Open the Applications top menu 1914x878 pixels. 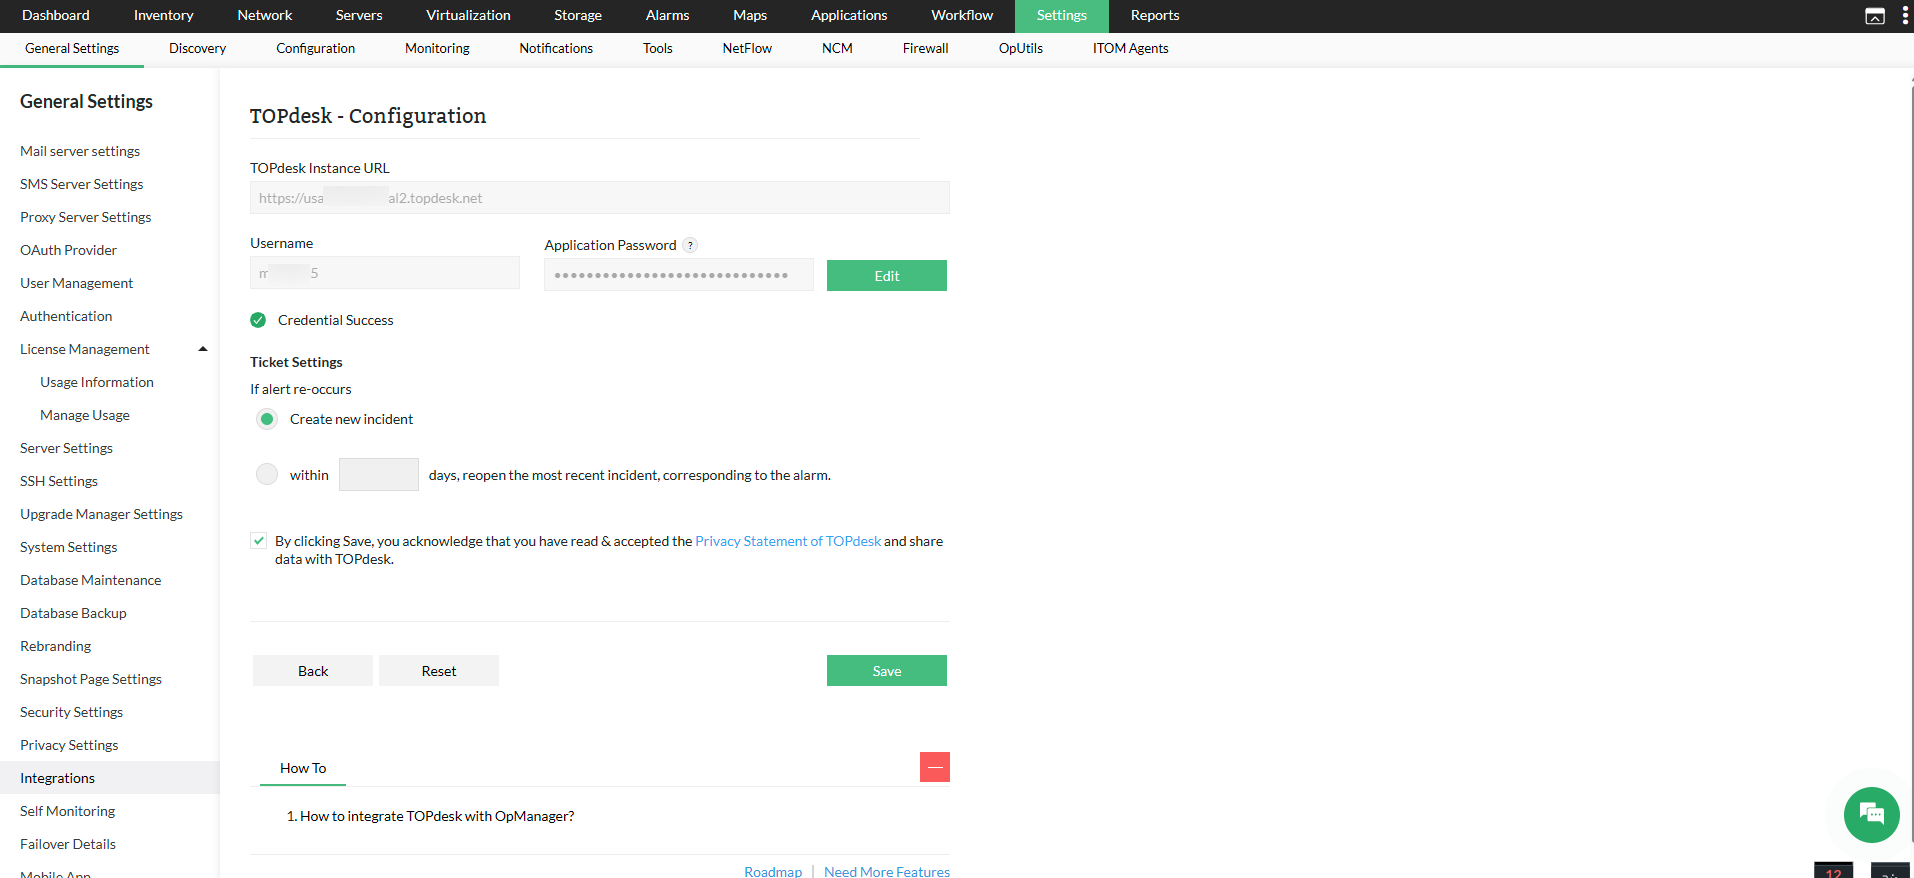click(849, 15)
